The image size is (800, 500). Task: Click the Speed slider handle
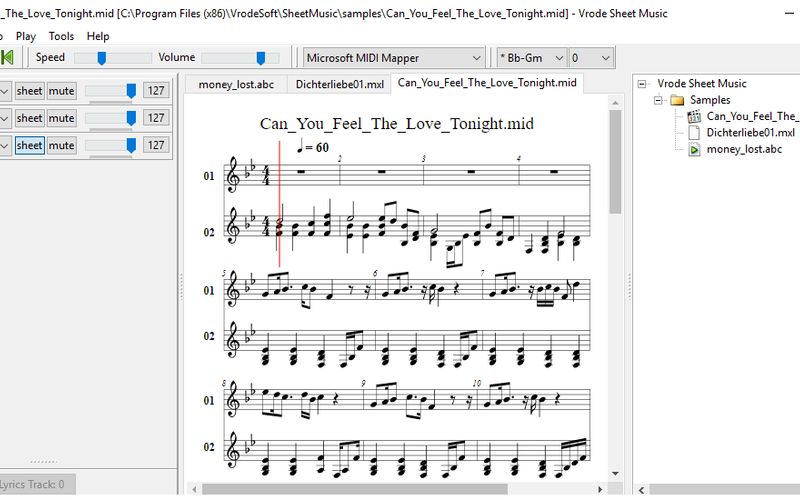[102, 58]
